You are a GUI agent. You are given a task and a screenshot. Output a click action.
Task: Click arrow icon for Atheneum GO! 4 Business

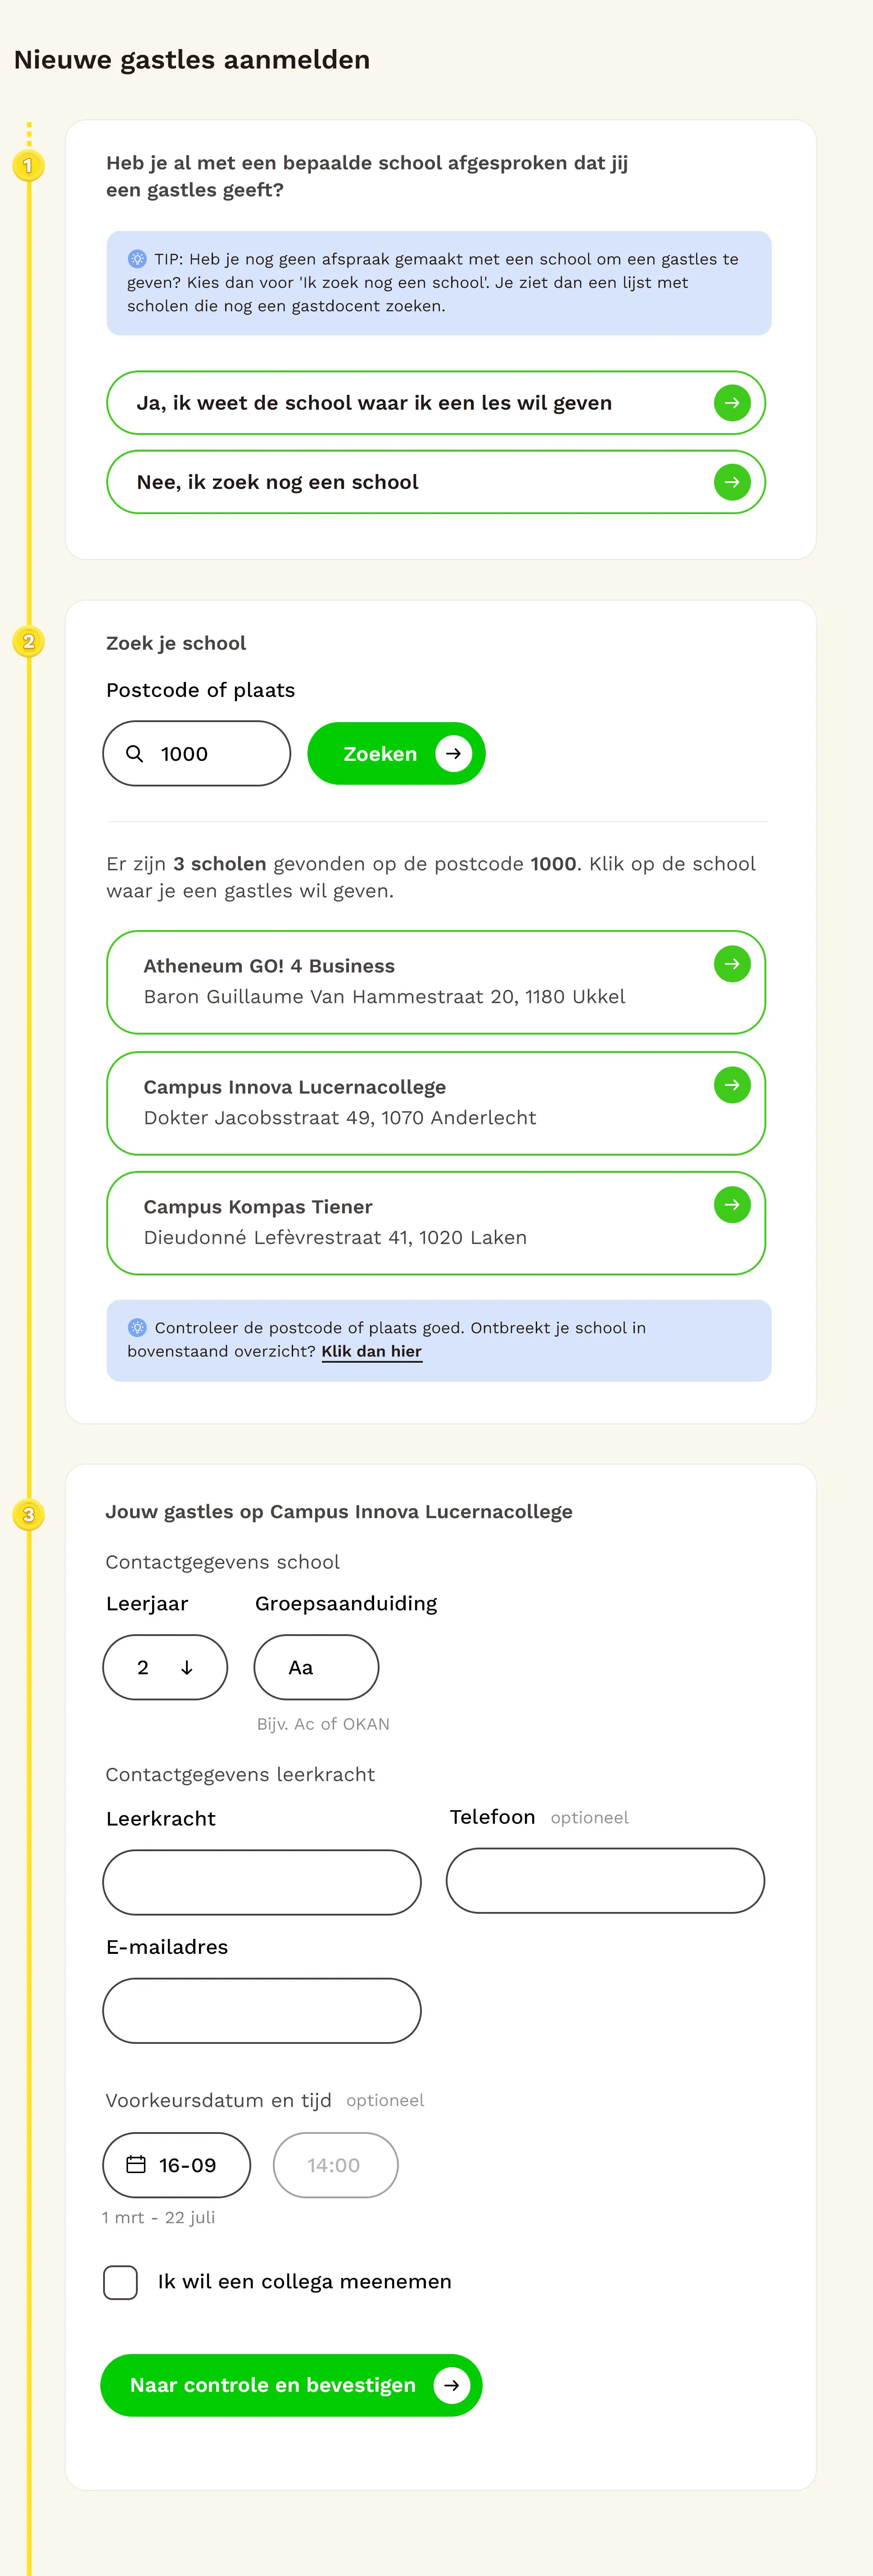(732, 964)
